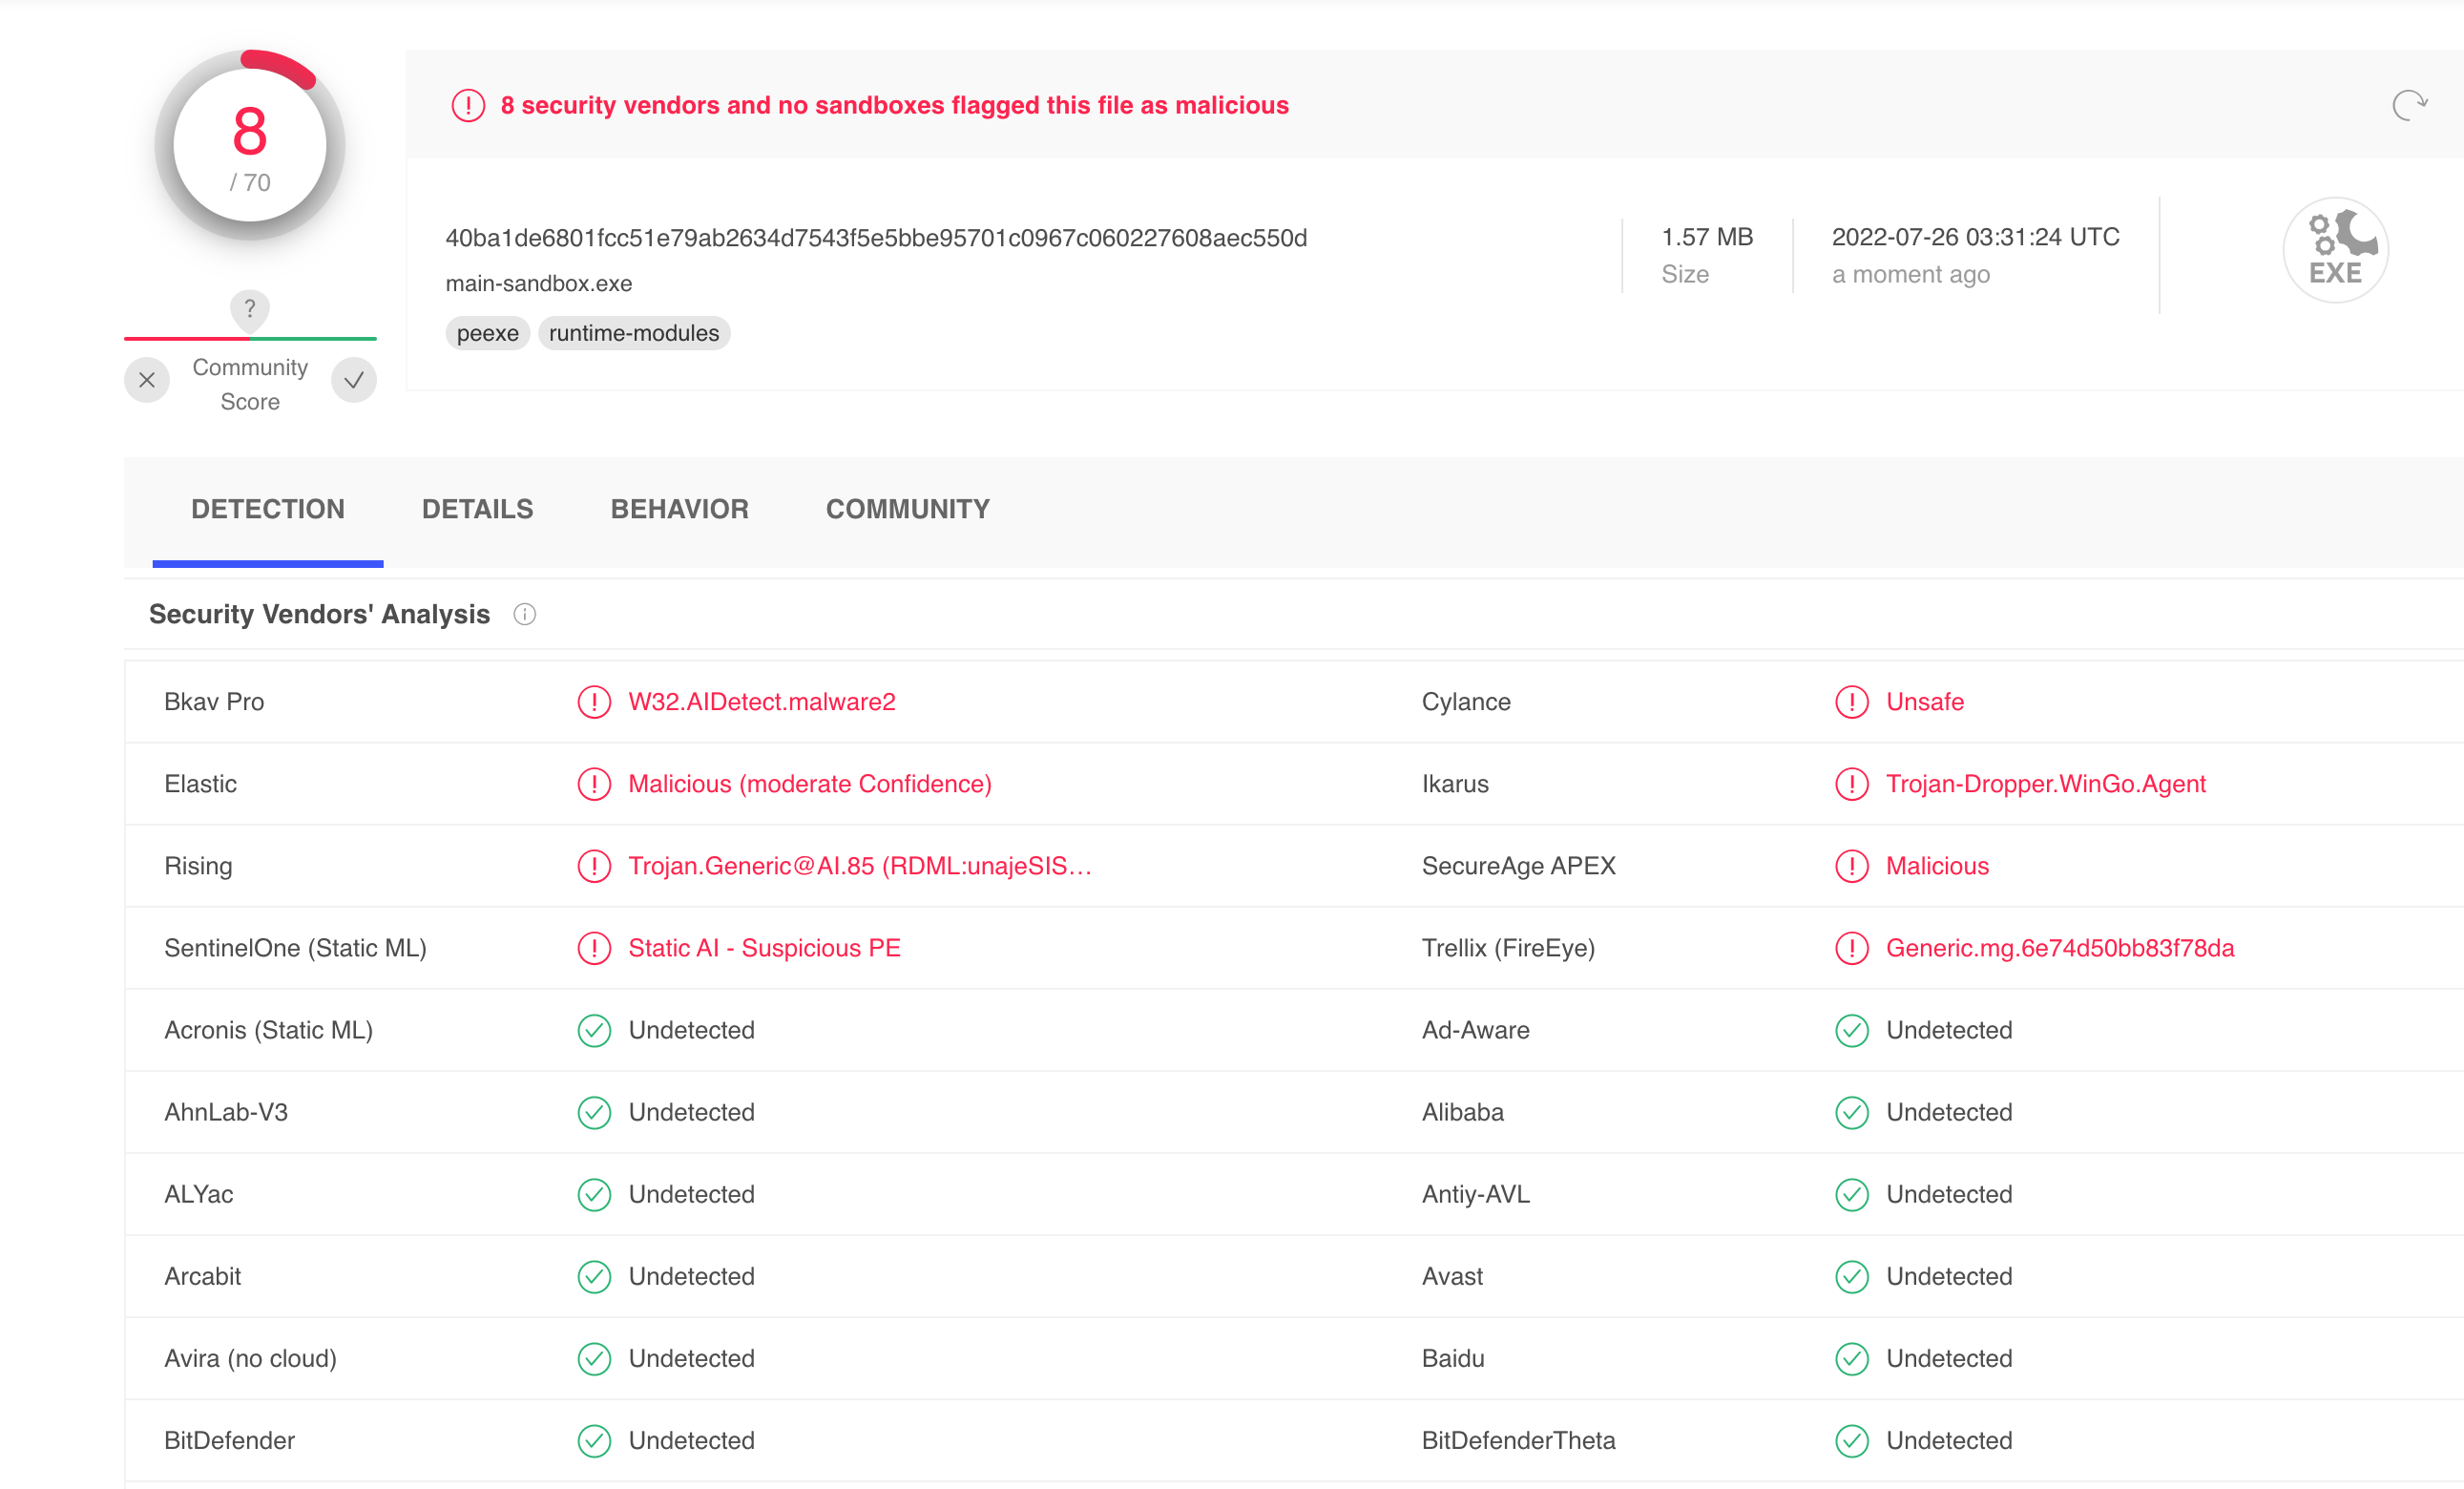
Task: Click the peexe tag
Action: tap(487, 333)
